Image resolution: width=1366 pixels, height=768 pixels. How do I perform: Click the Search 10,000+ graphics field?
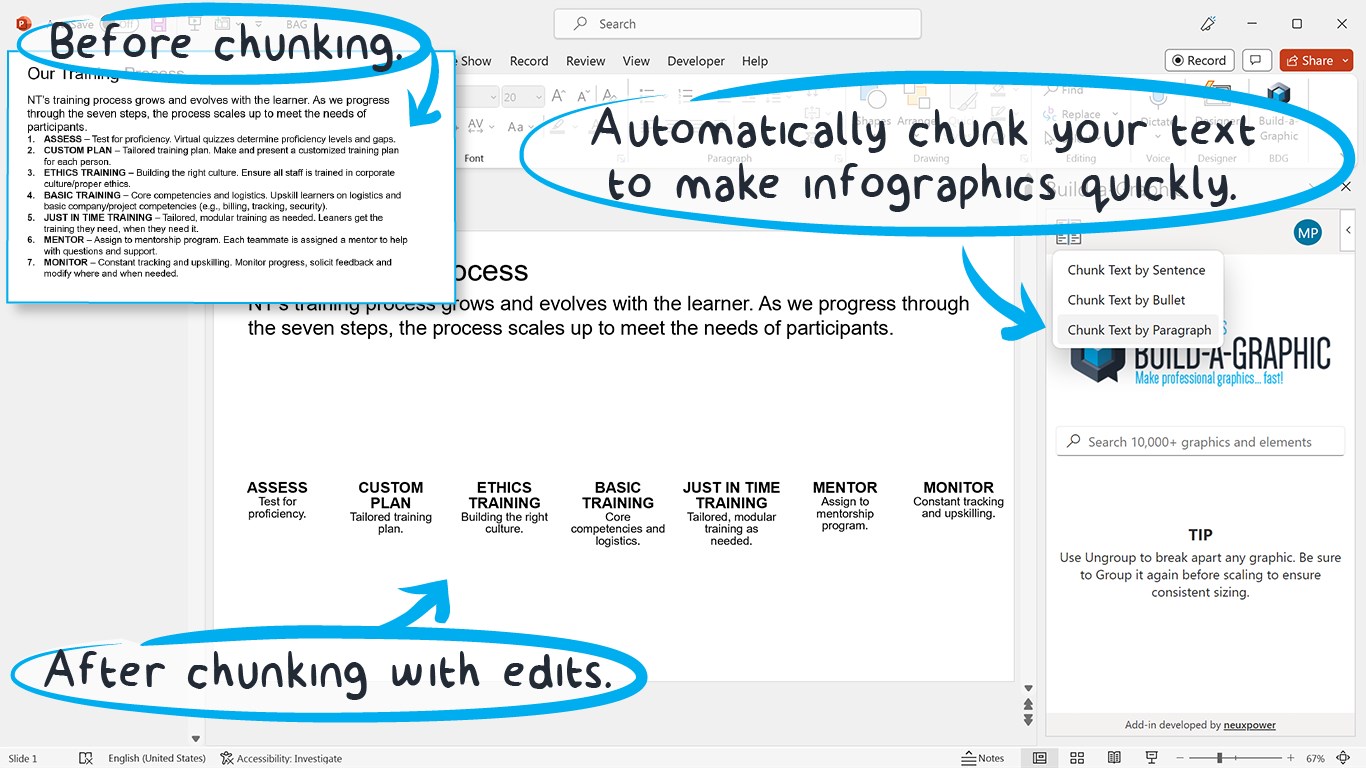coord(1200,441)
